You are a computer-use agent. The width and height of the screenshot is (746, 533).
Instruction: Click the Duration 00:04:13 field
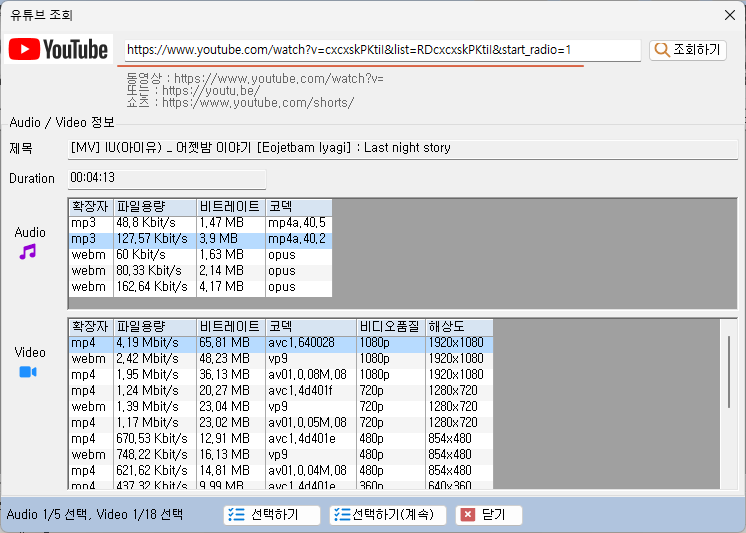[x=167, y=178]
